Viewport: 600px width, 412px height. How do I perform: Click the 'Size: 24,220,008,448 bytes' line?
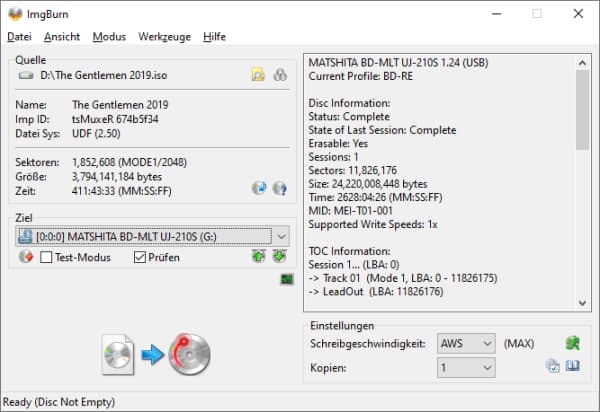(368, 184)
